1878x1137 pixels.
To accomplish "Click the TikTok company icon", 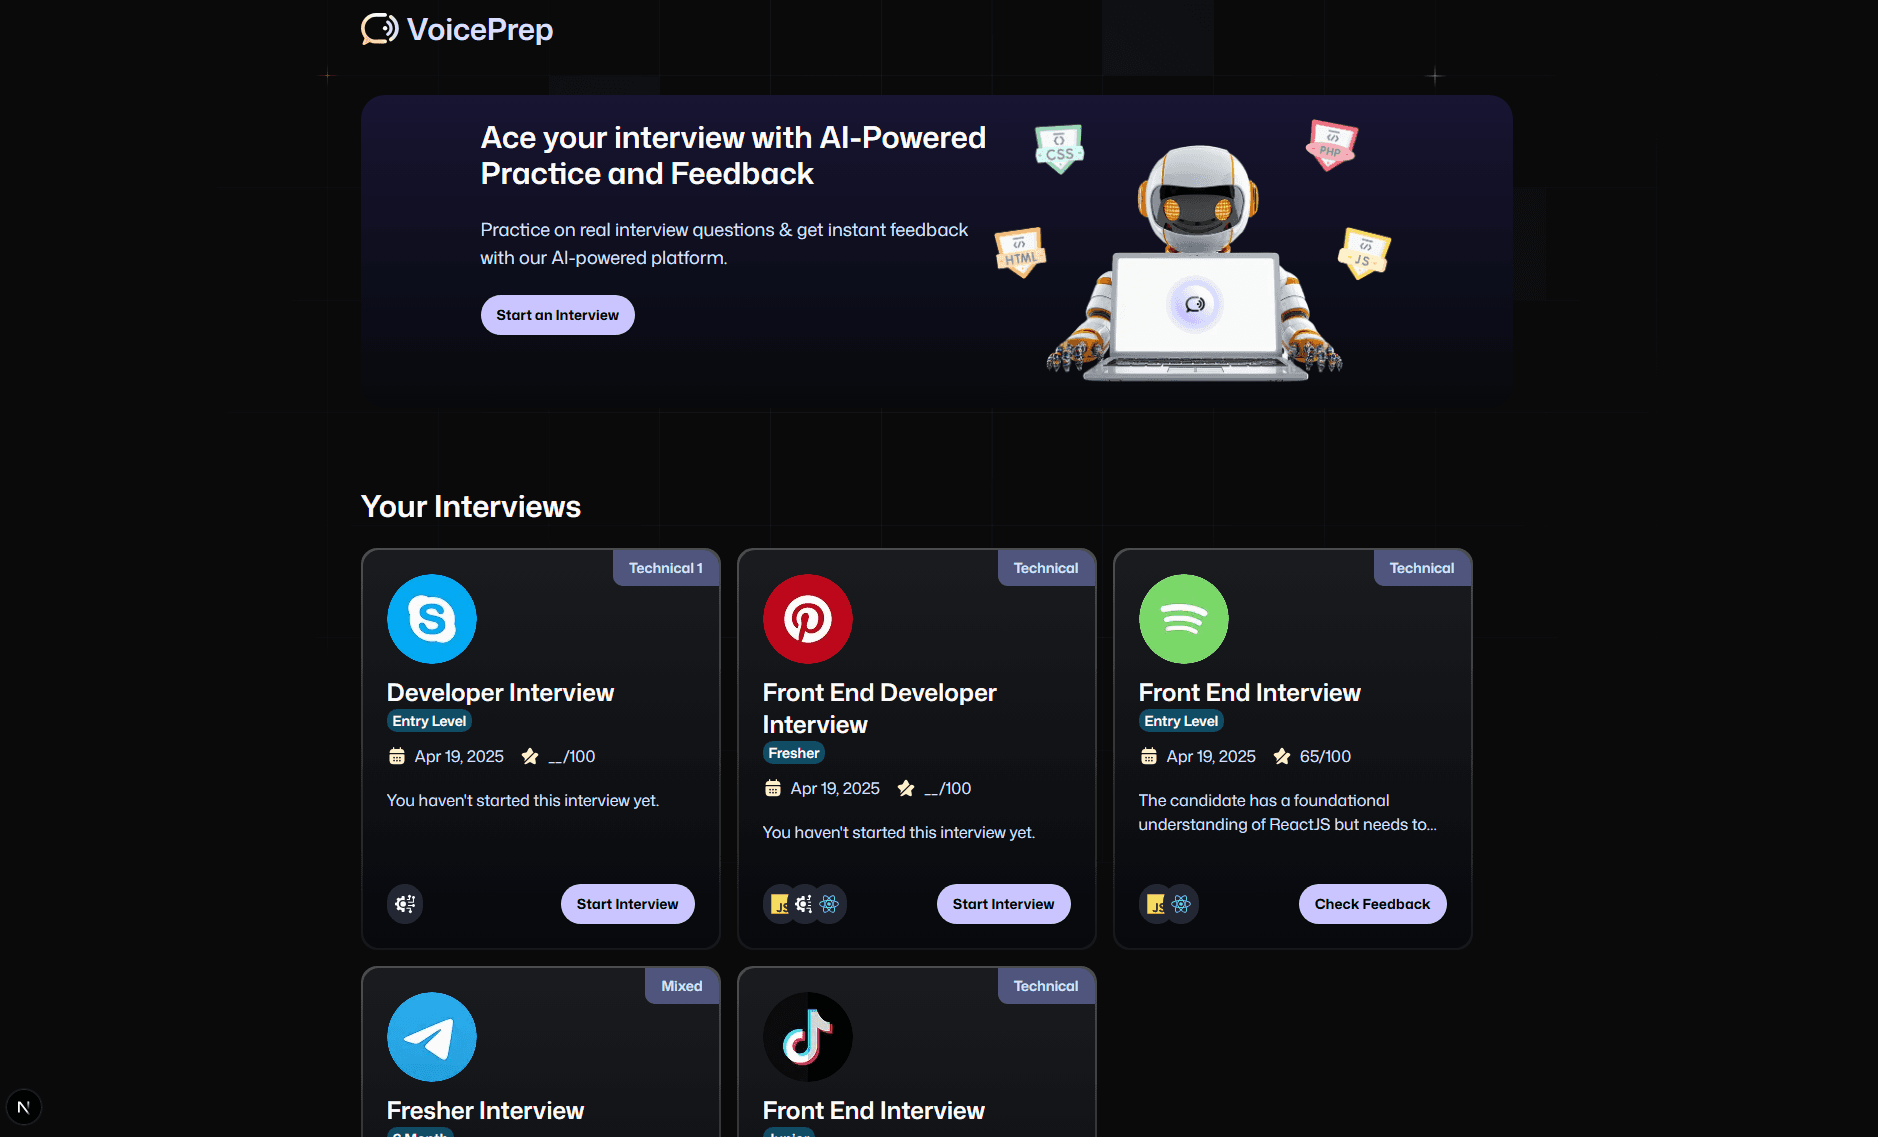I will pos(808,1037).
